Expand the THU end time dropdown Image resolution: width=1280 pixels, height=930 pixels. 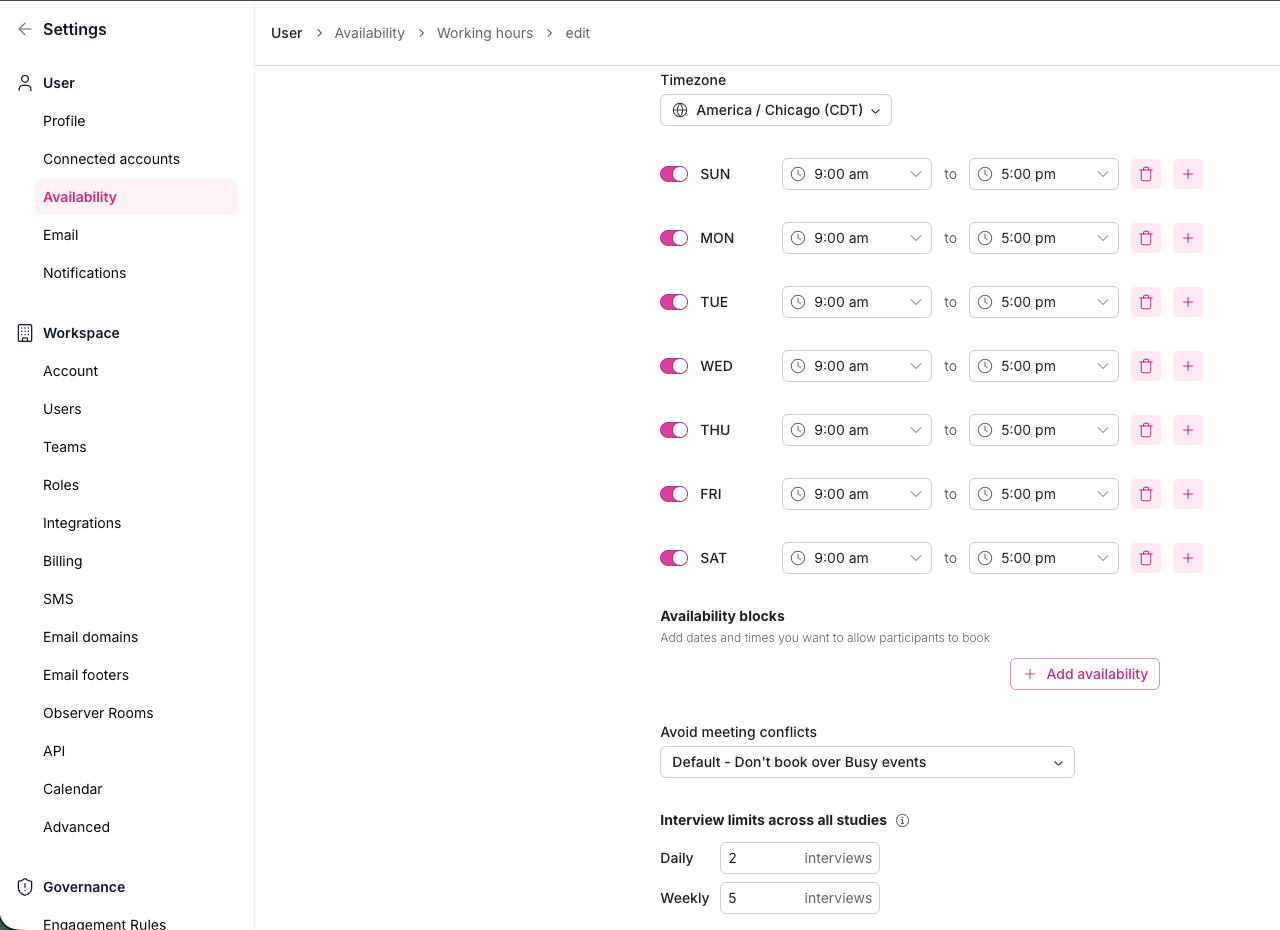(x=1044, y=430)
